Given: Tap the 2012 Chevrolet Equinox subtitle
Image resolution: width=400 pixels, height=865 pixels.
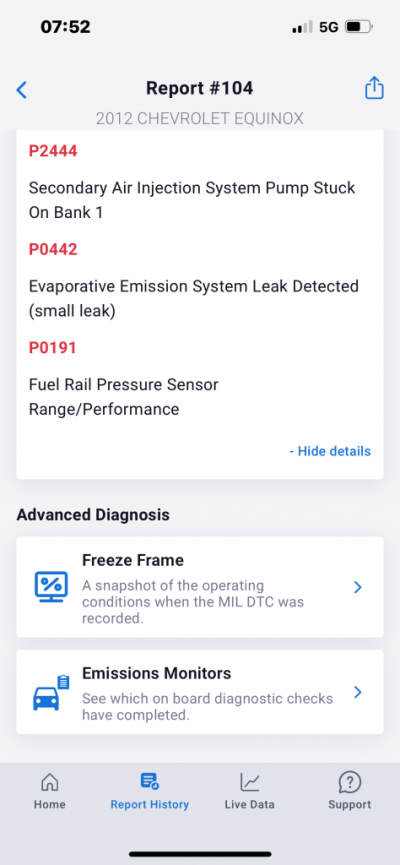Looking at the screenshot, I should [200, 119].
